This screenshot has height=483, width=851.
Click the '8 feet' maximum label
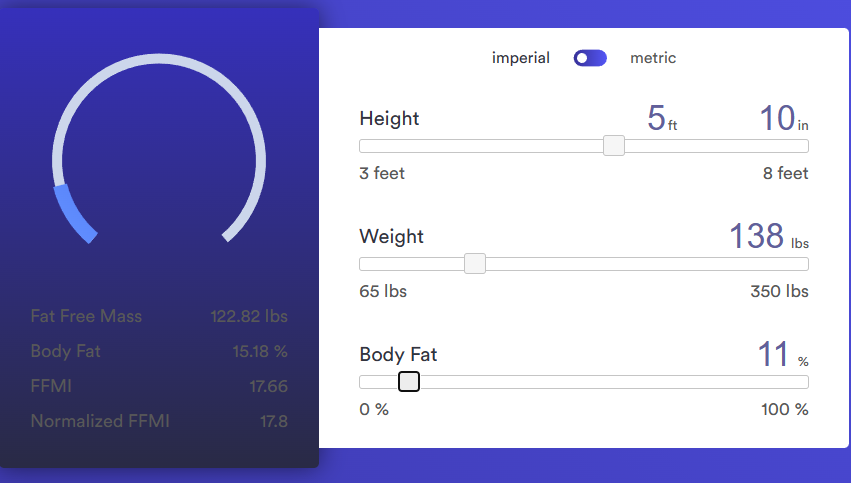point(785,173)
